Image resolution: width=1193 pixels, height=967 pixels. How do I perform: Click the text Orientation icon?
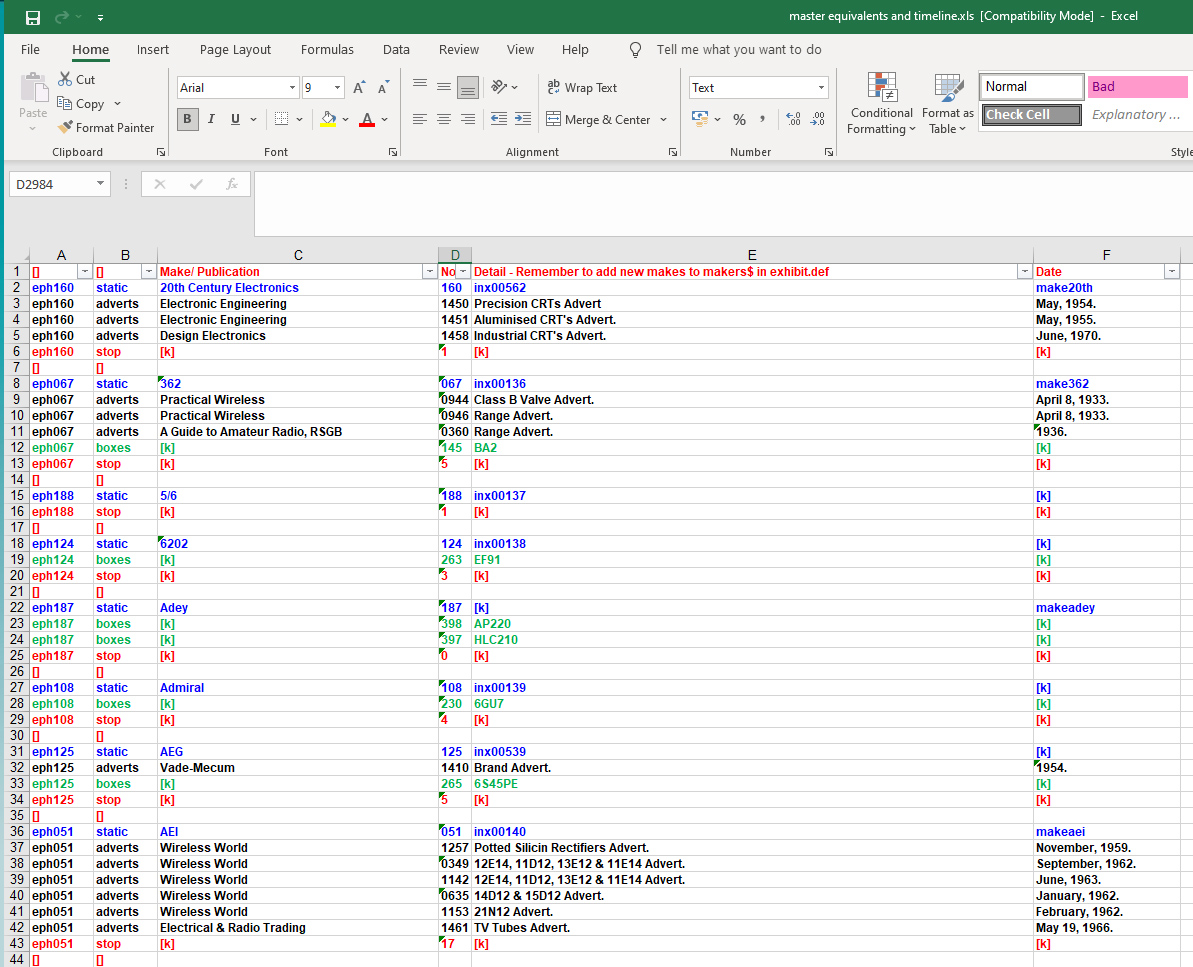[499, 87]
